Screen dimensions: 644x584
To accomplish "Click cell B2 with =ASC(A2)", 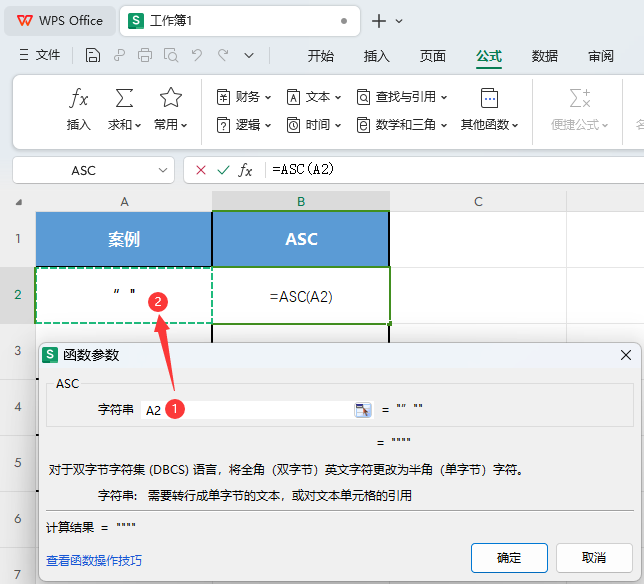I will click(301, 296).
